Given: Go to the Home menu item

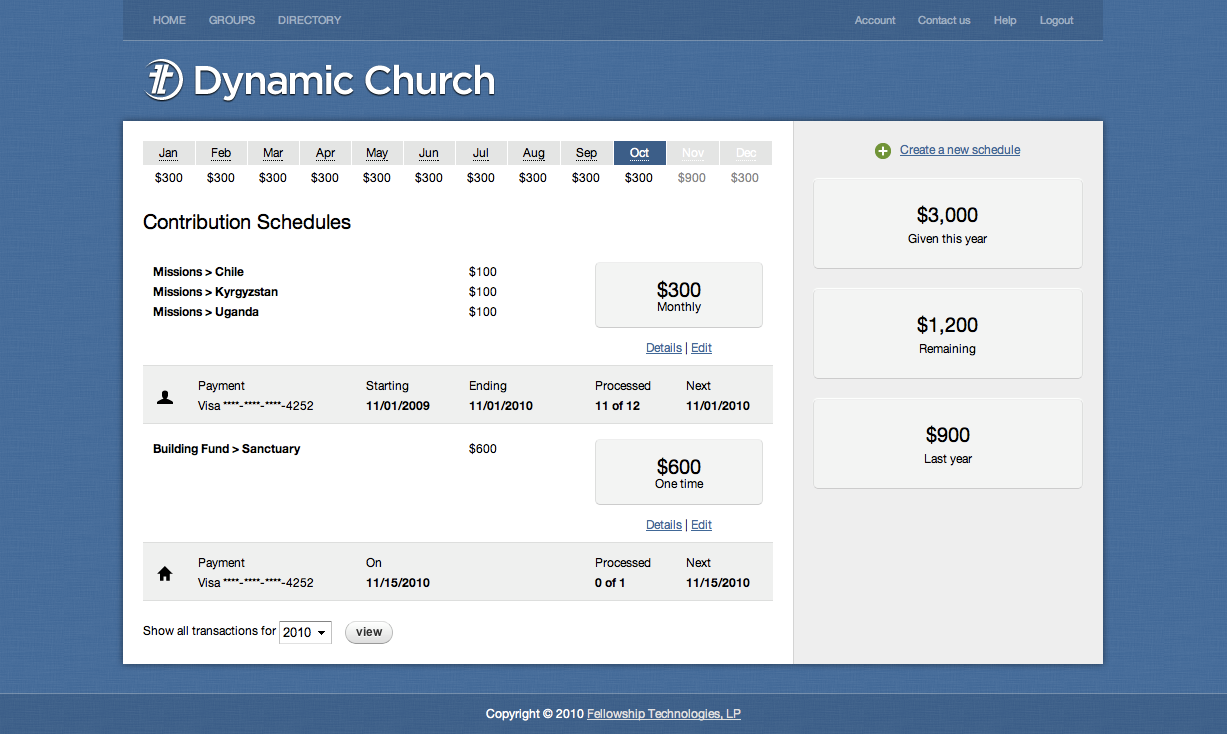Looking at the screenshot, I should [169, 20].
